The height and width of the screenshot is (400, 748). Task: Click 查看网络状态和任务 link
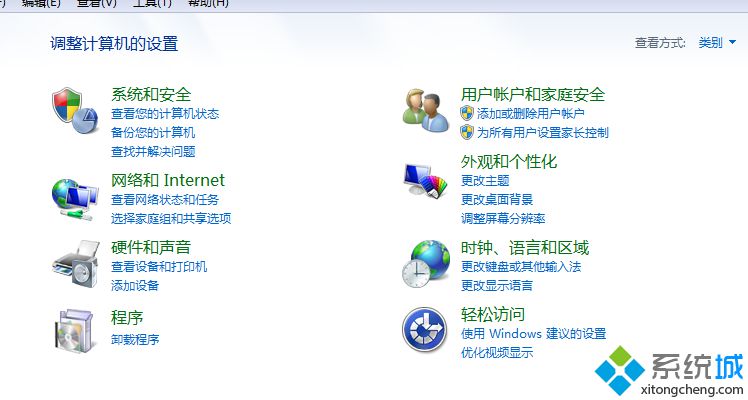[x=165, y=199]
